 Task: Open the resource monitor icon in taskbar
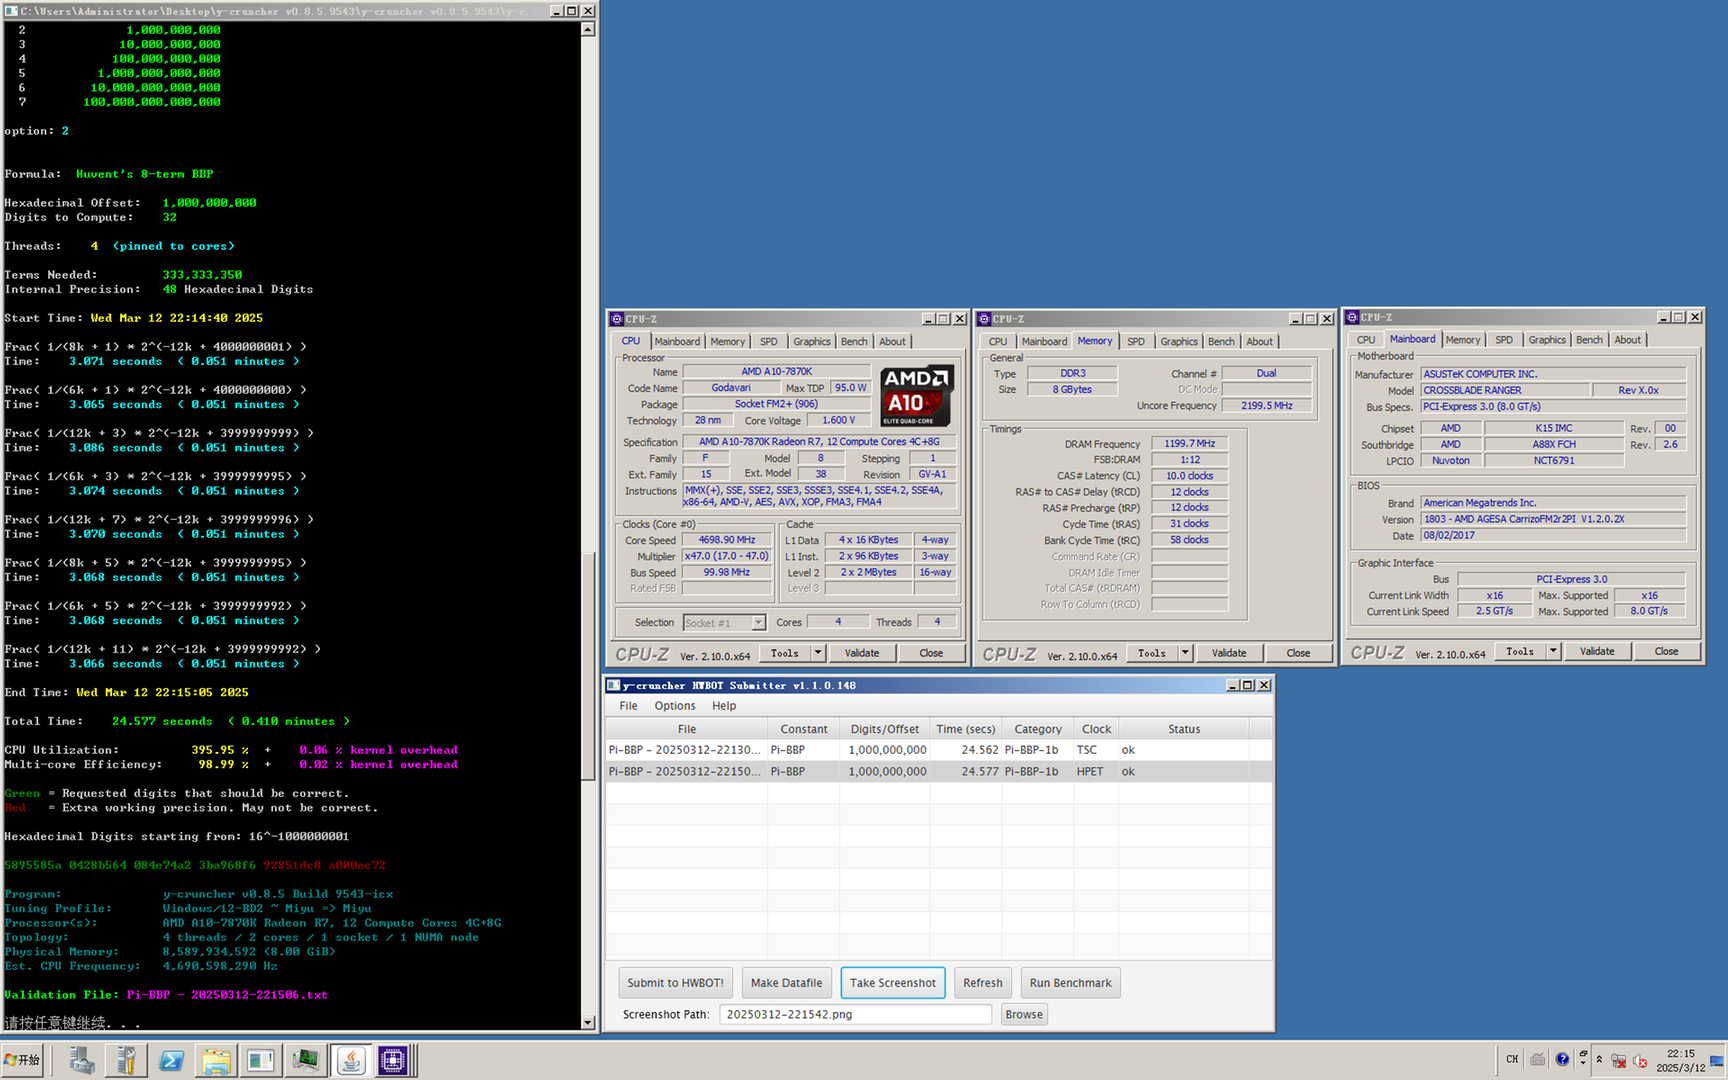[305, 1060]
